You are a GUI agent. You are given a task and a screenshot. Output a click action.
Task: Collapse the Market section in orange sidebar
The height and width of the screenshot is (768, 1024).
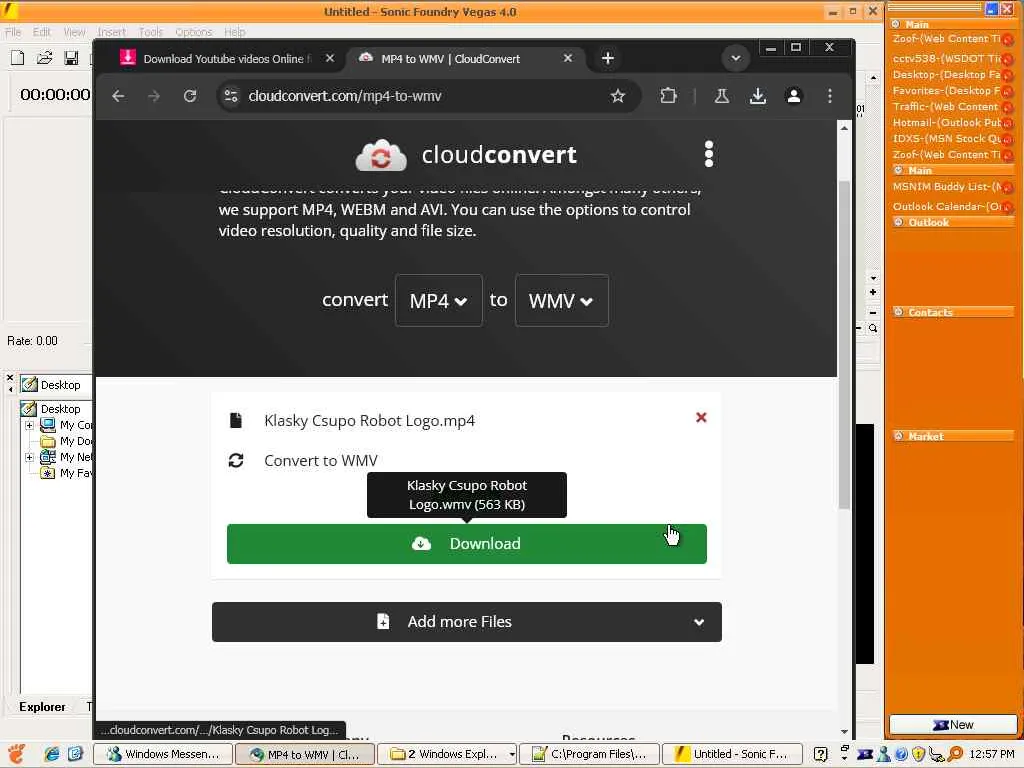899,436
